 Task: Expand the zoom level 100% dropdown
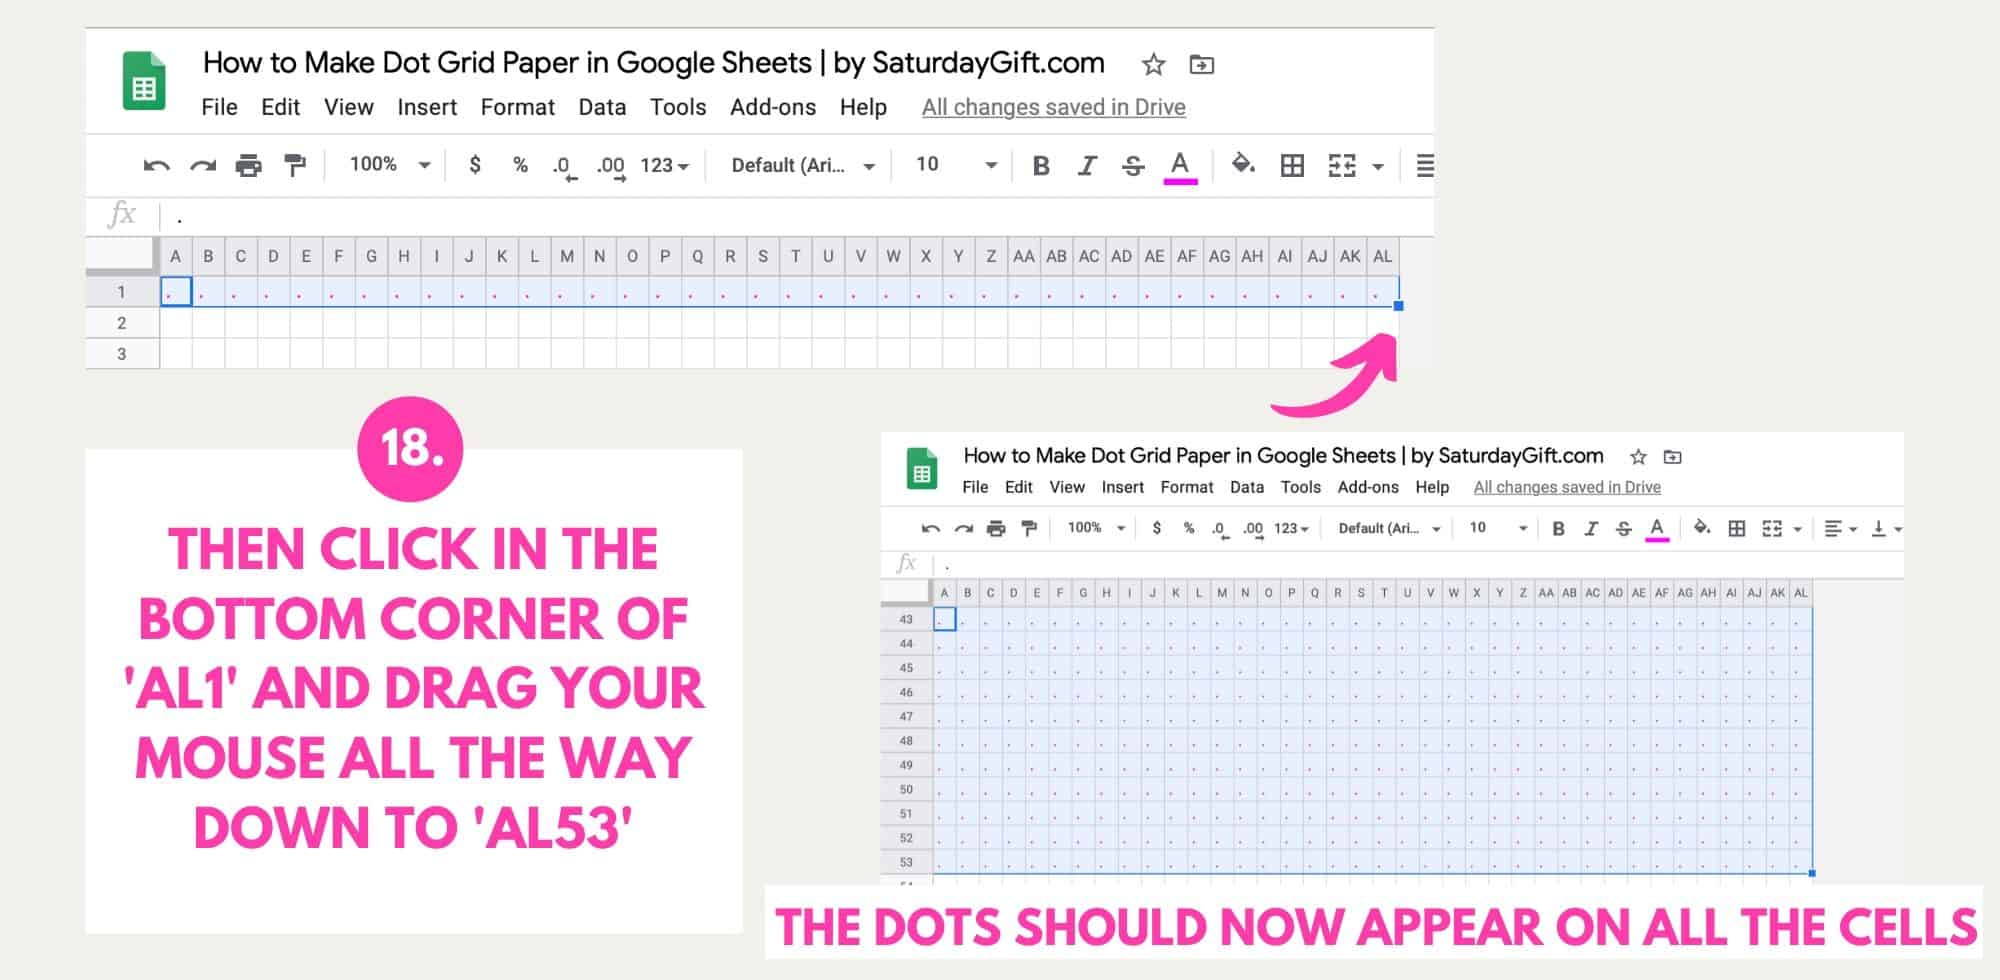[x=390, y=165]
